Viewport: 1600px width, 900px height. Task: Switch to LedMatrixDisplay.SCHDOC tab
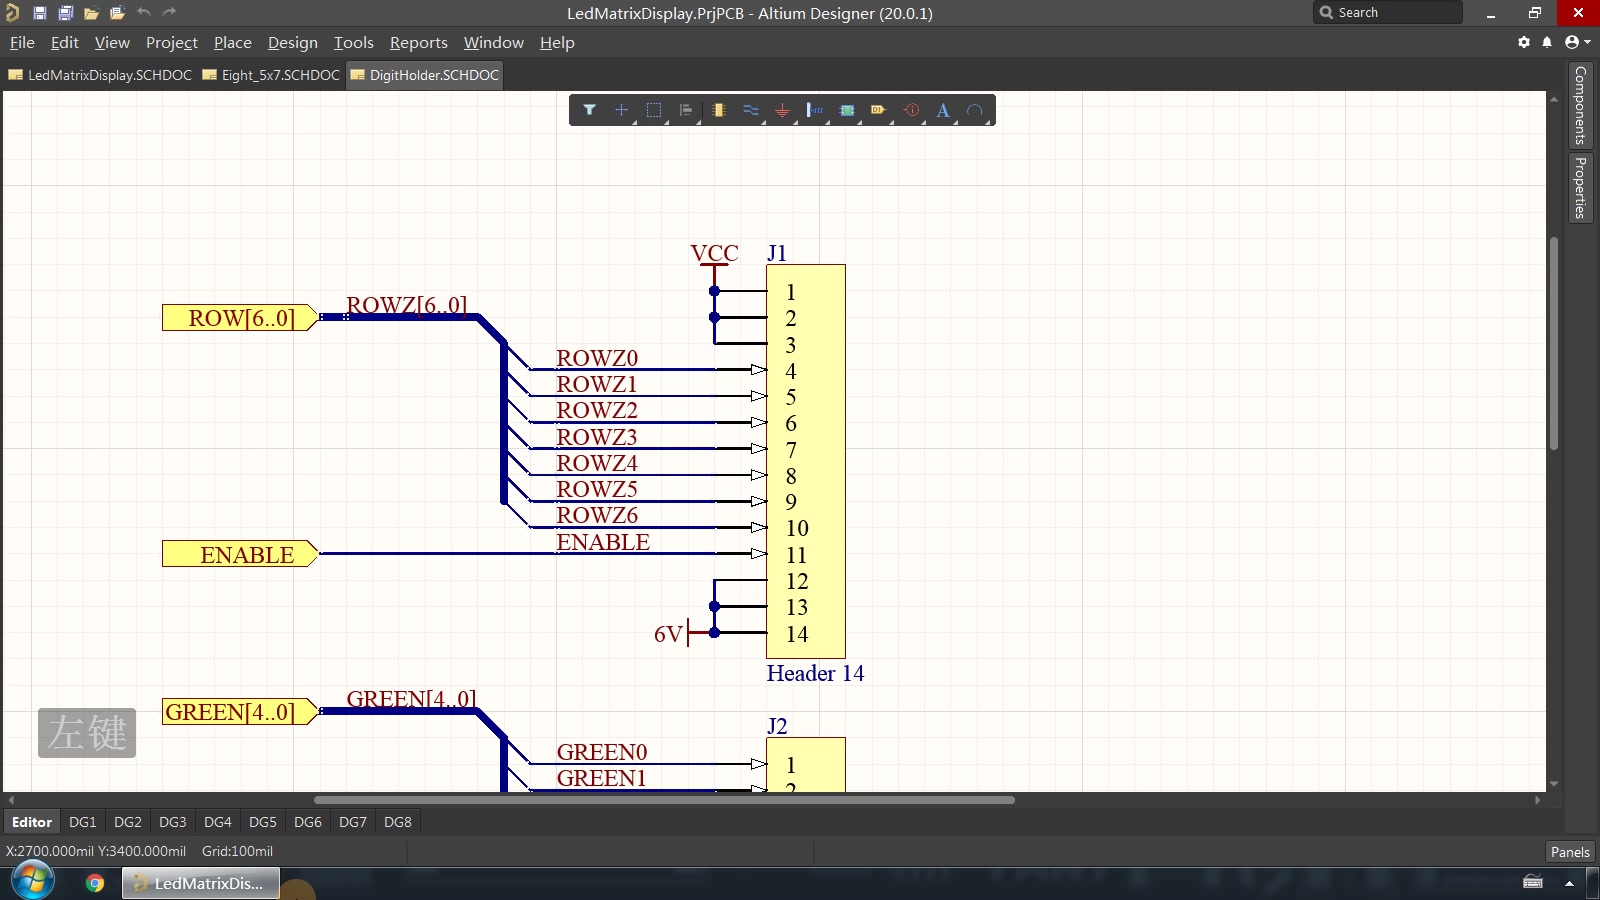(x=100, y=75)
